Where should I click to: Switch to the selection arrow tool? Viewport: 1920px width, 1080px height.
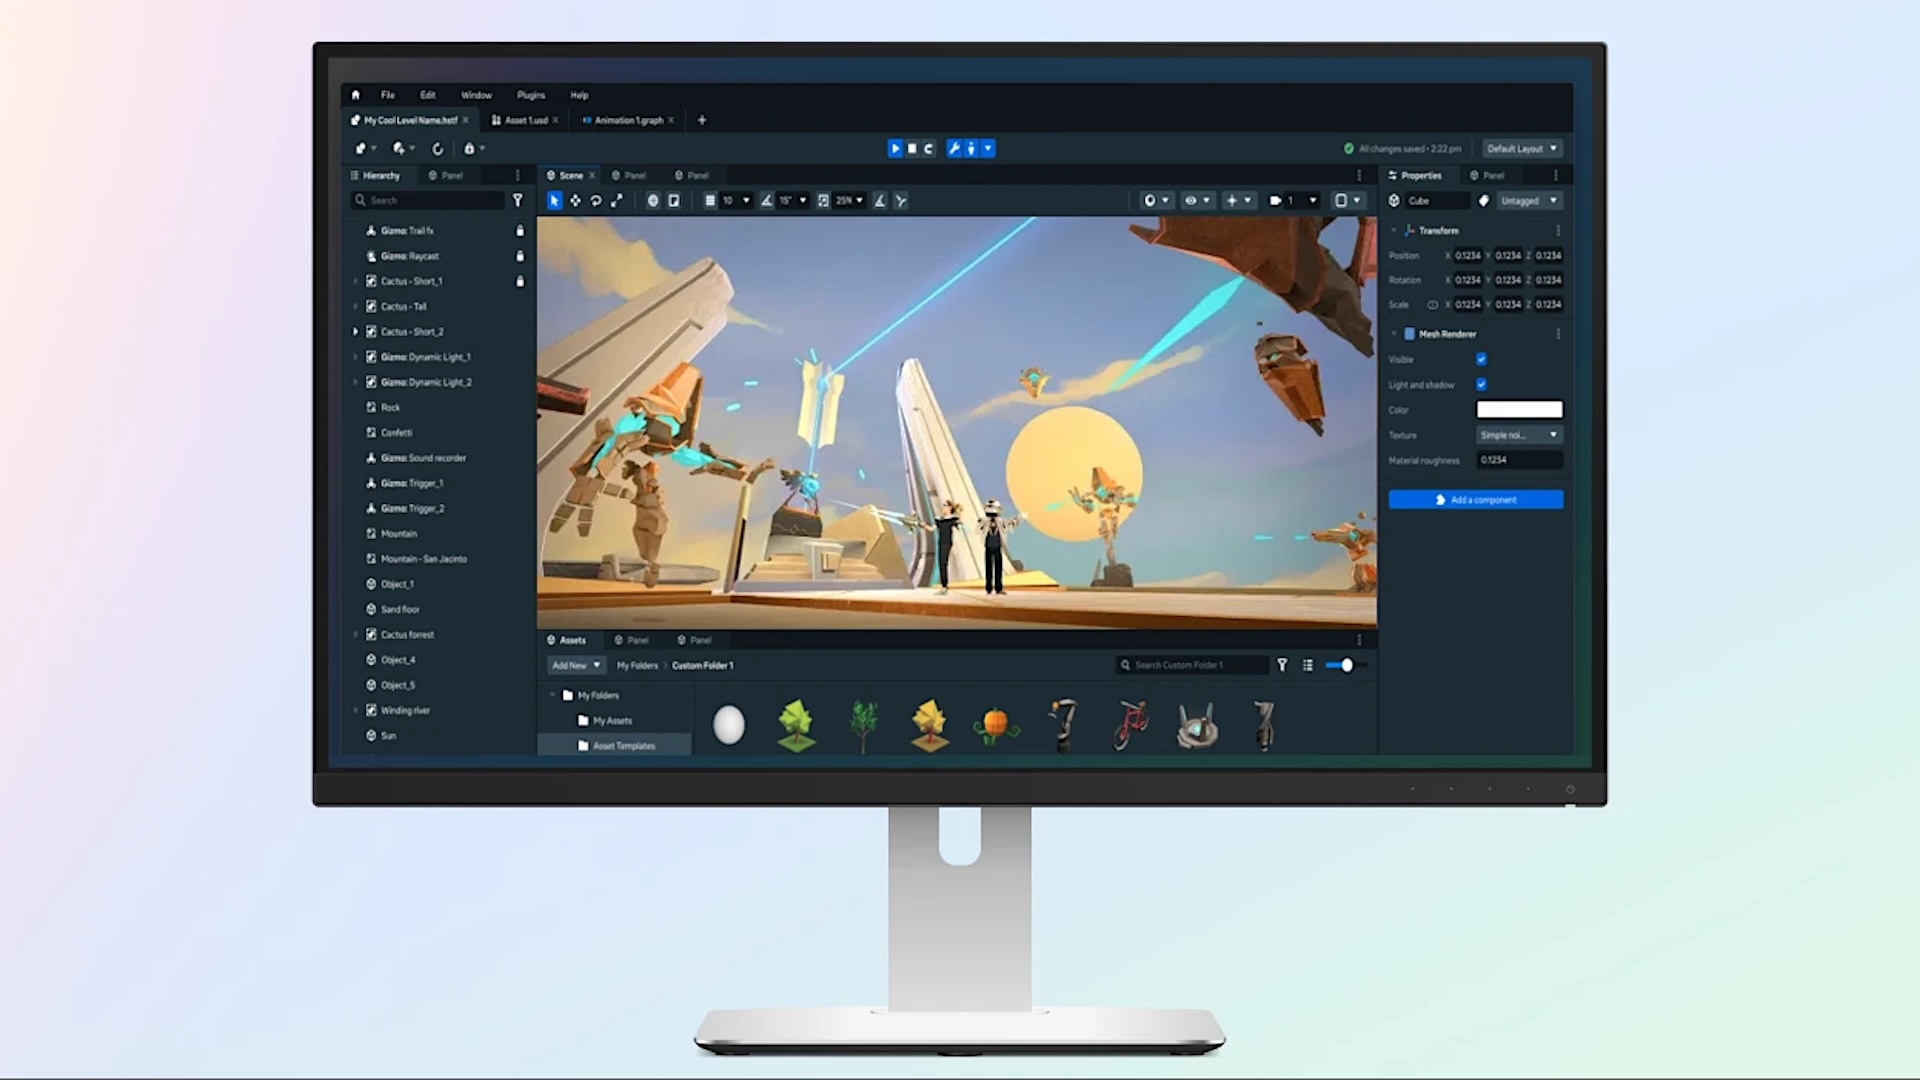[x=553, y=200]
